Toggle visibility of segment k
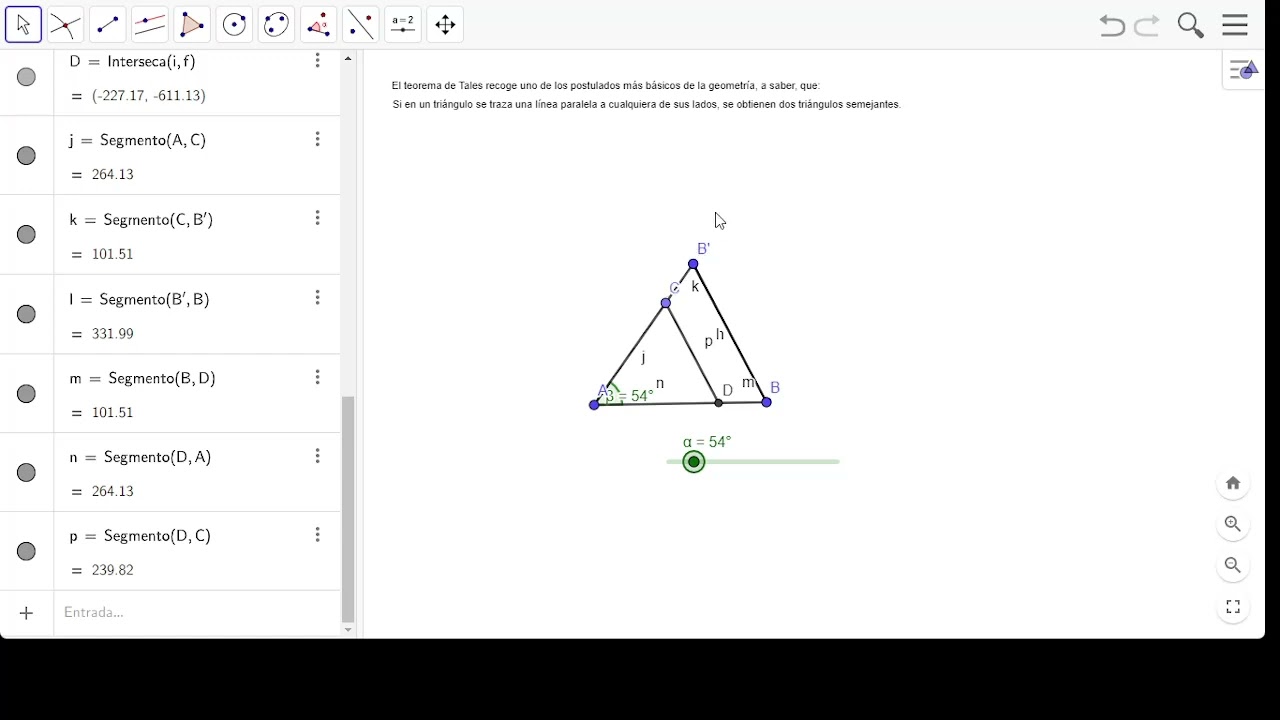 pos(27,235)
